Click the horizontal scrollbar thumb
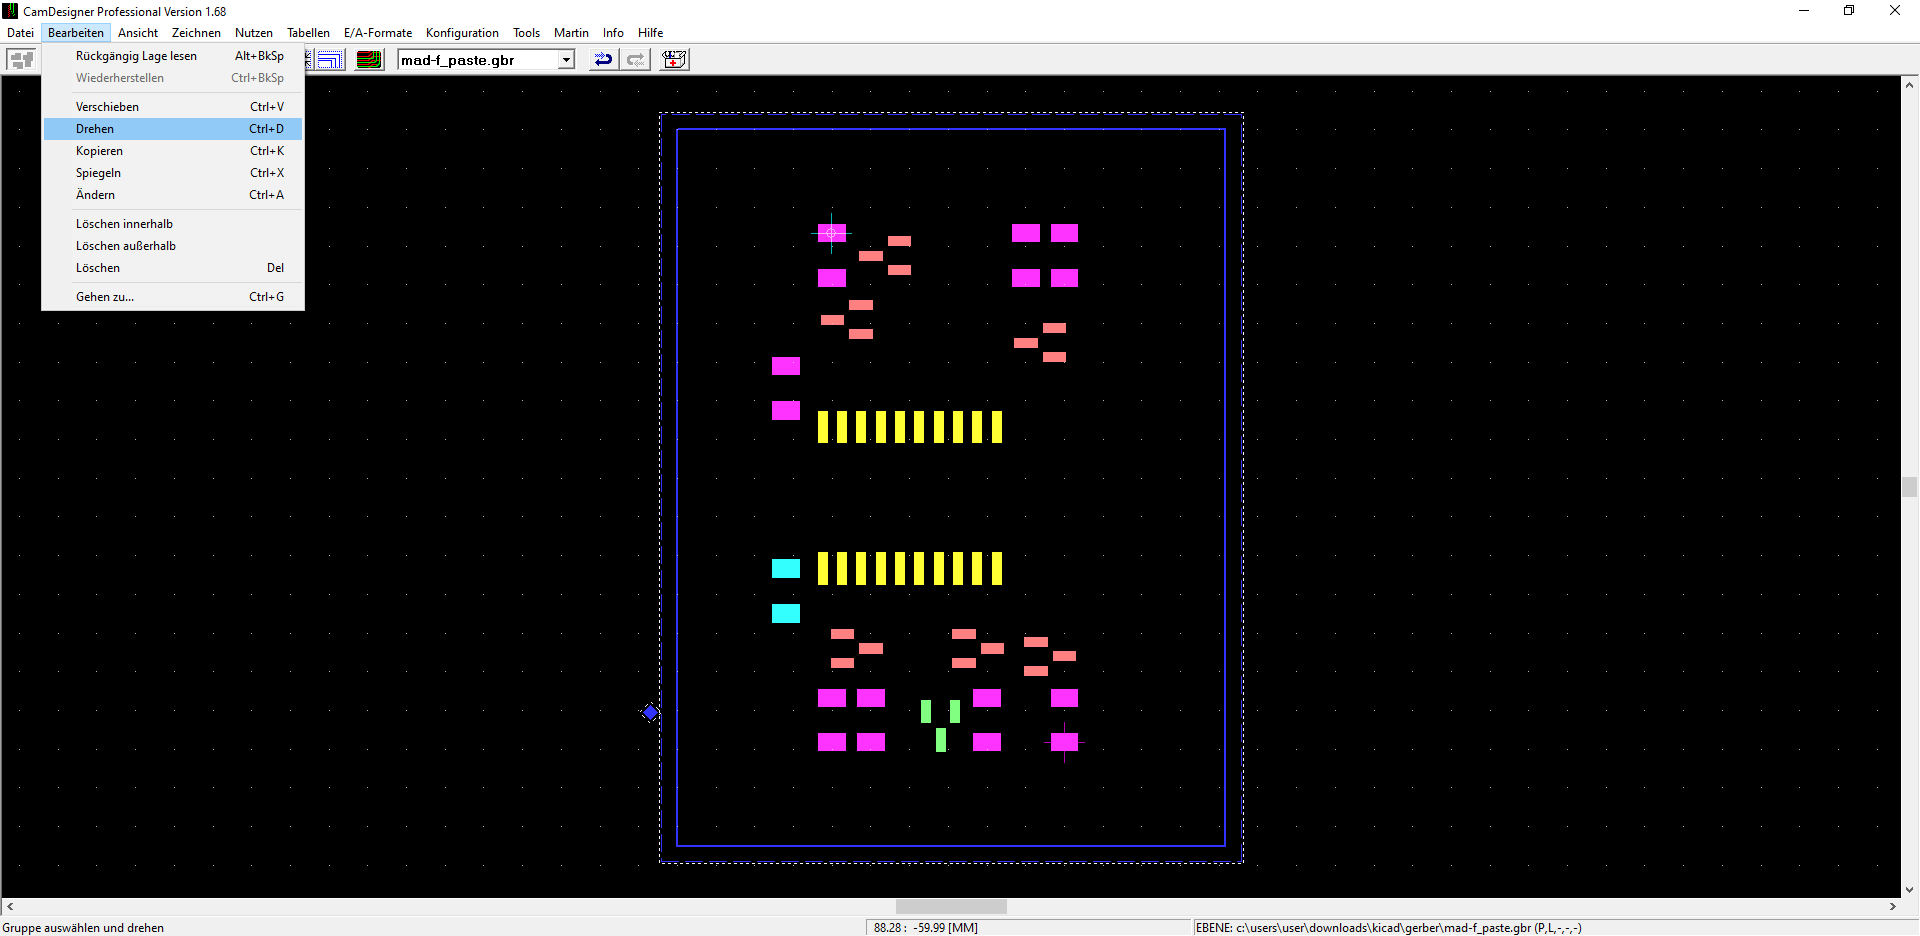The image size is (1920, 936). (x=950, y=906)
